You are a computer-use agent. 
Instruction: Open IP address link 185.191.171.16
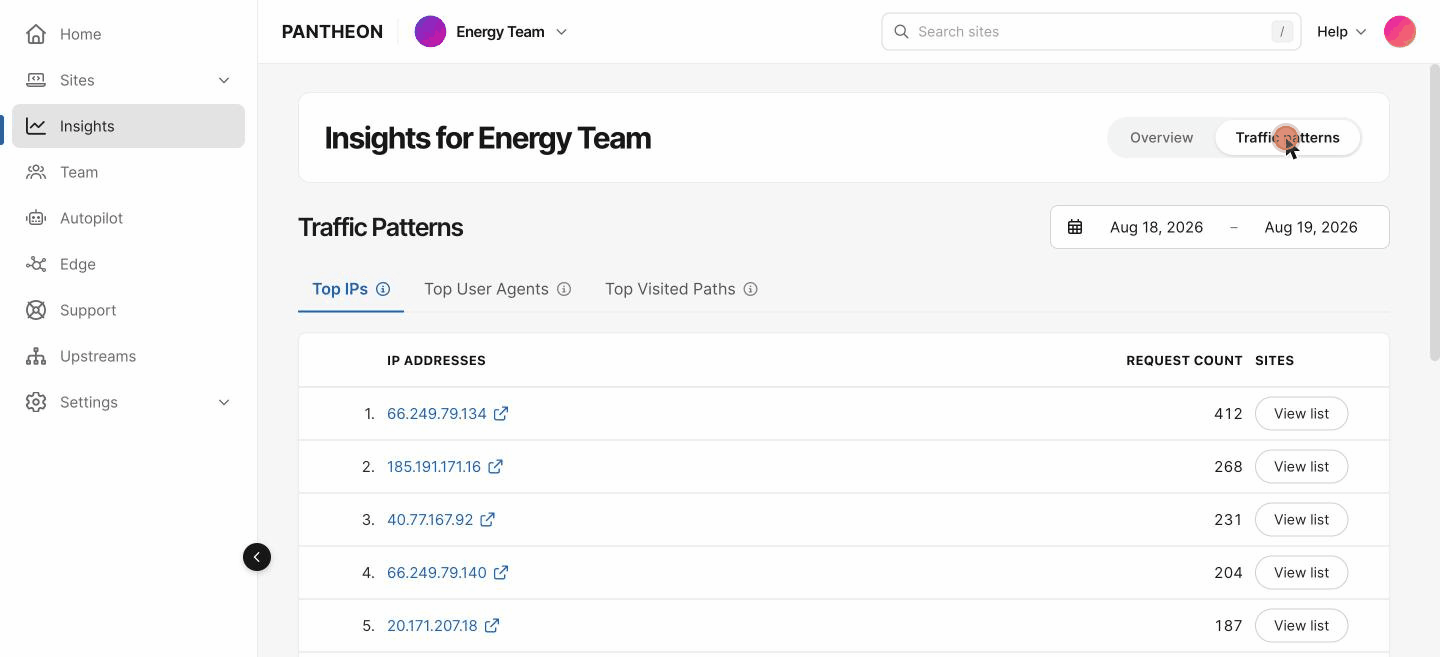click(434, 466)
